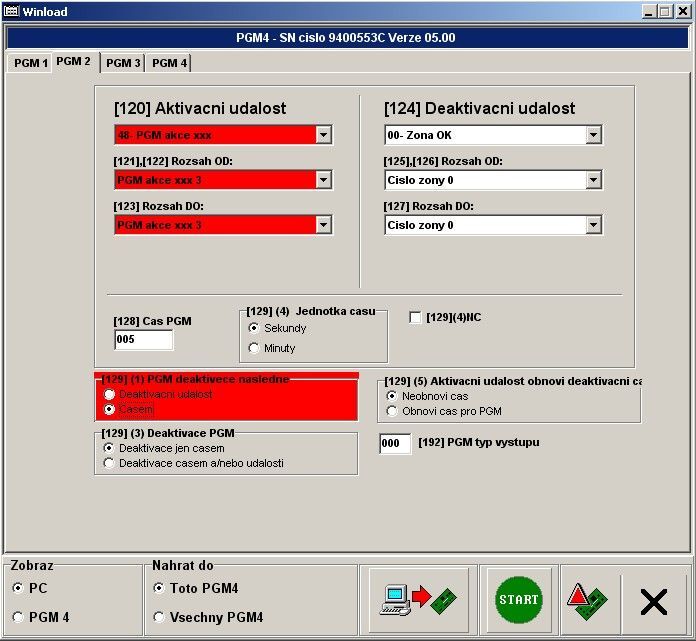The height and width of the screenshot is (641, 696).
Task: Open the PGM 3 tab
Action: (123, 63)
